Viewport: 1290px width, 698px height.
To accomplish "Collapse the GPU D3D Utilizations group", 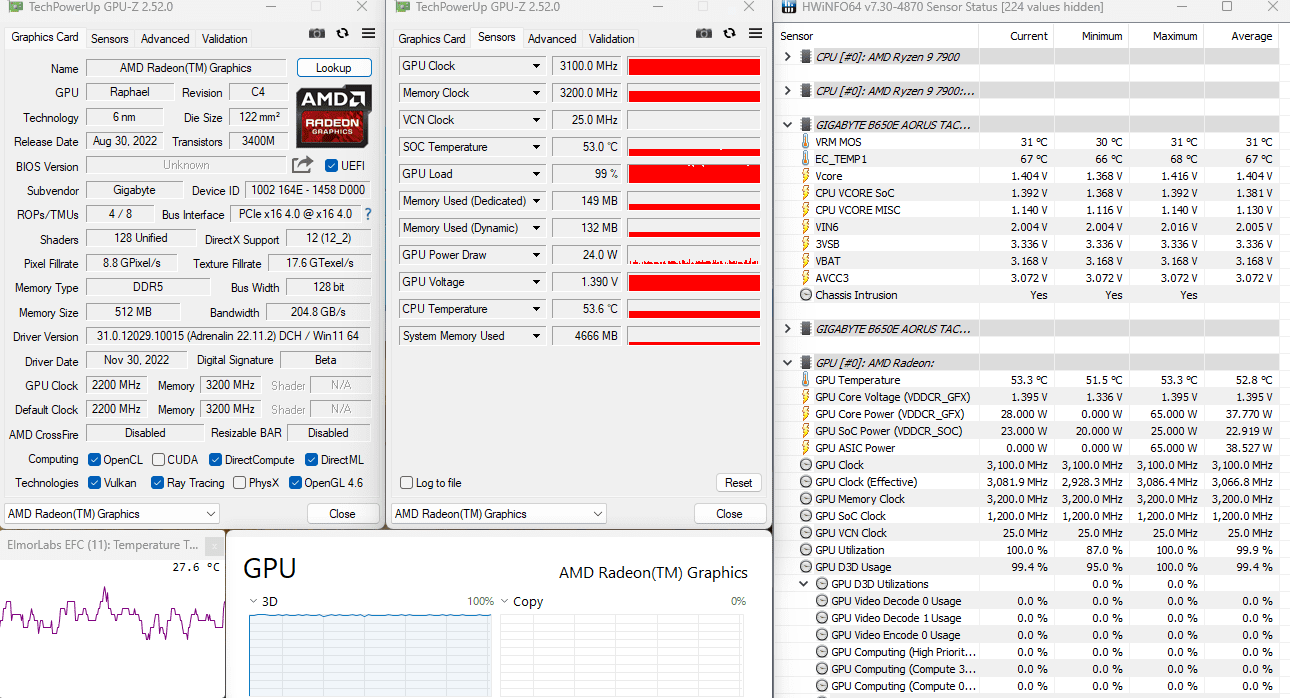I will pyautogui.click(x=804, y=584).
